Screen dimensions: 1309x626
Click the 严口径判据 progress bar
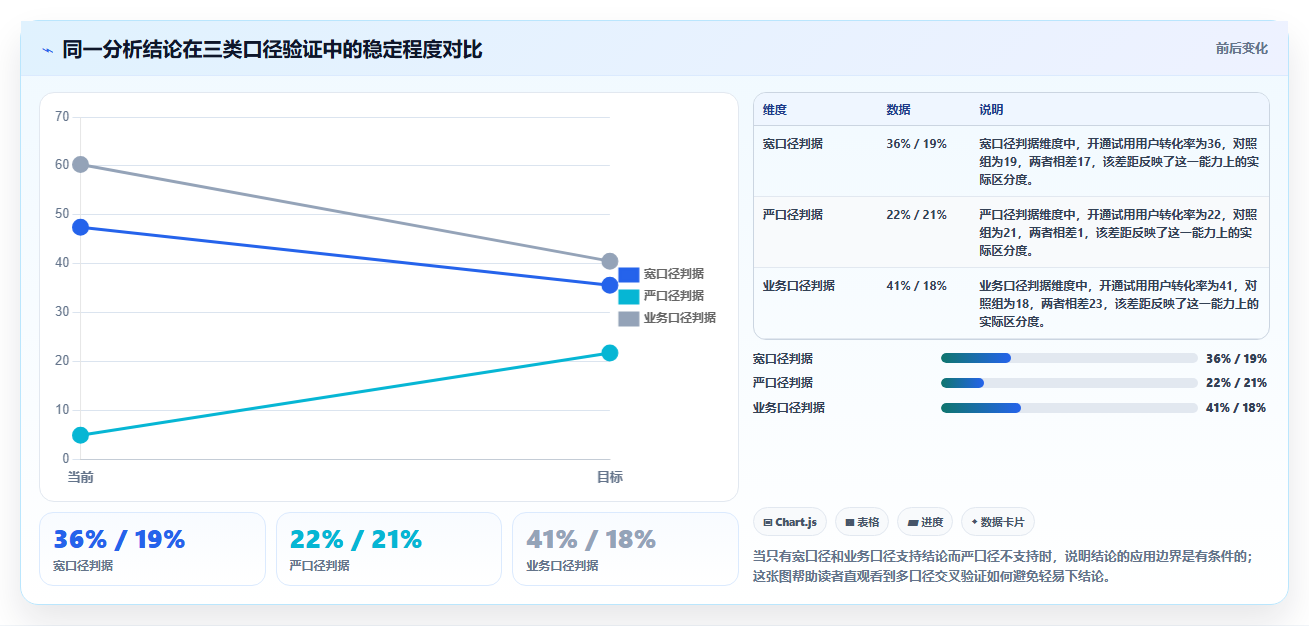[1069, 383]
